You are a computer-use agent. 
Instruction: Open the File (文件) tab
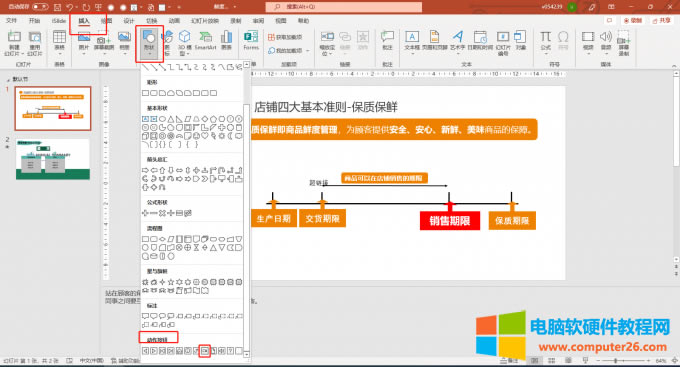(12, 21)
